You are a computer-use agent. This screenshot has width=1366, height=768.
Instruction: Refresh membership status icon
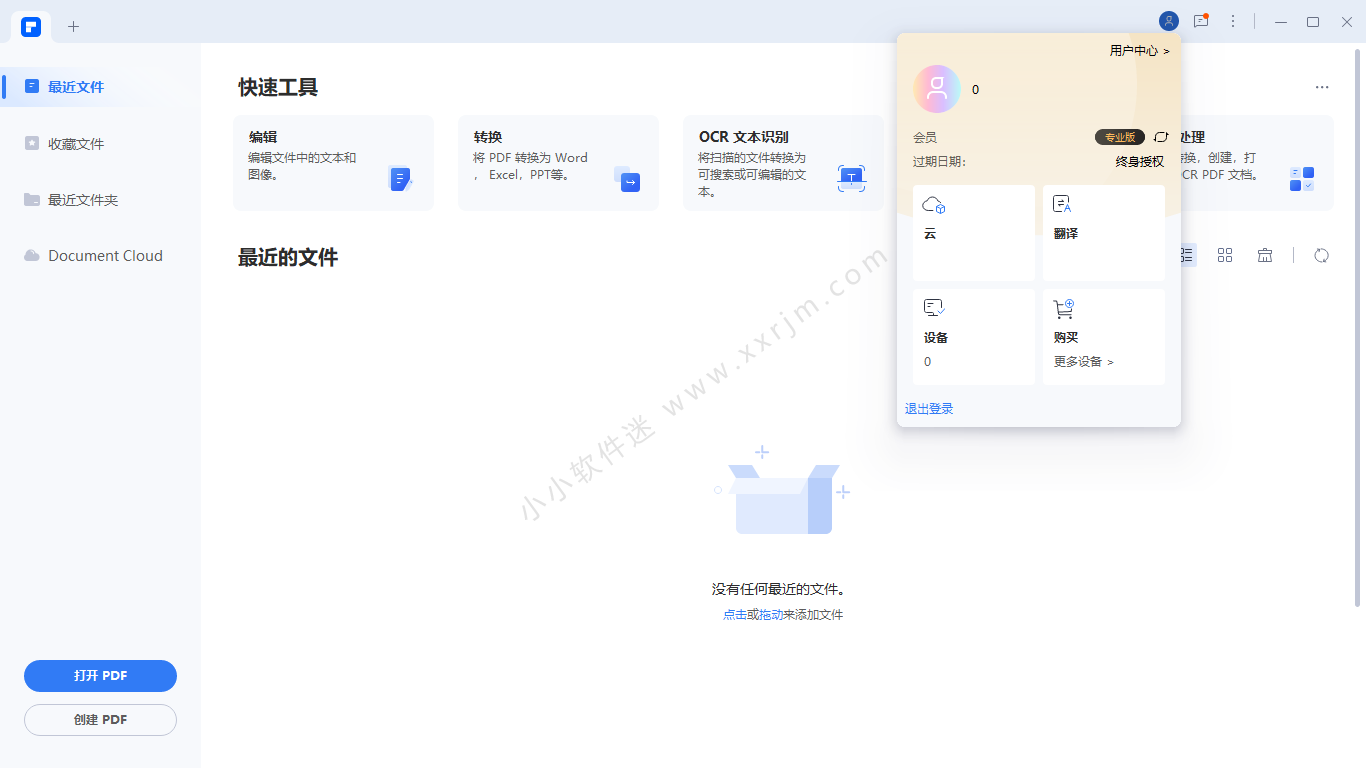click(1161, 137)
